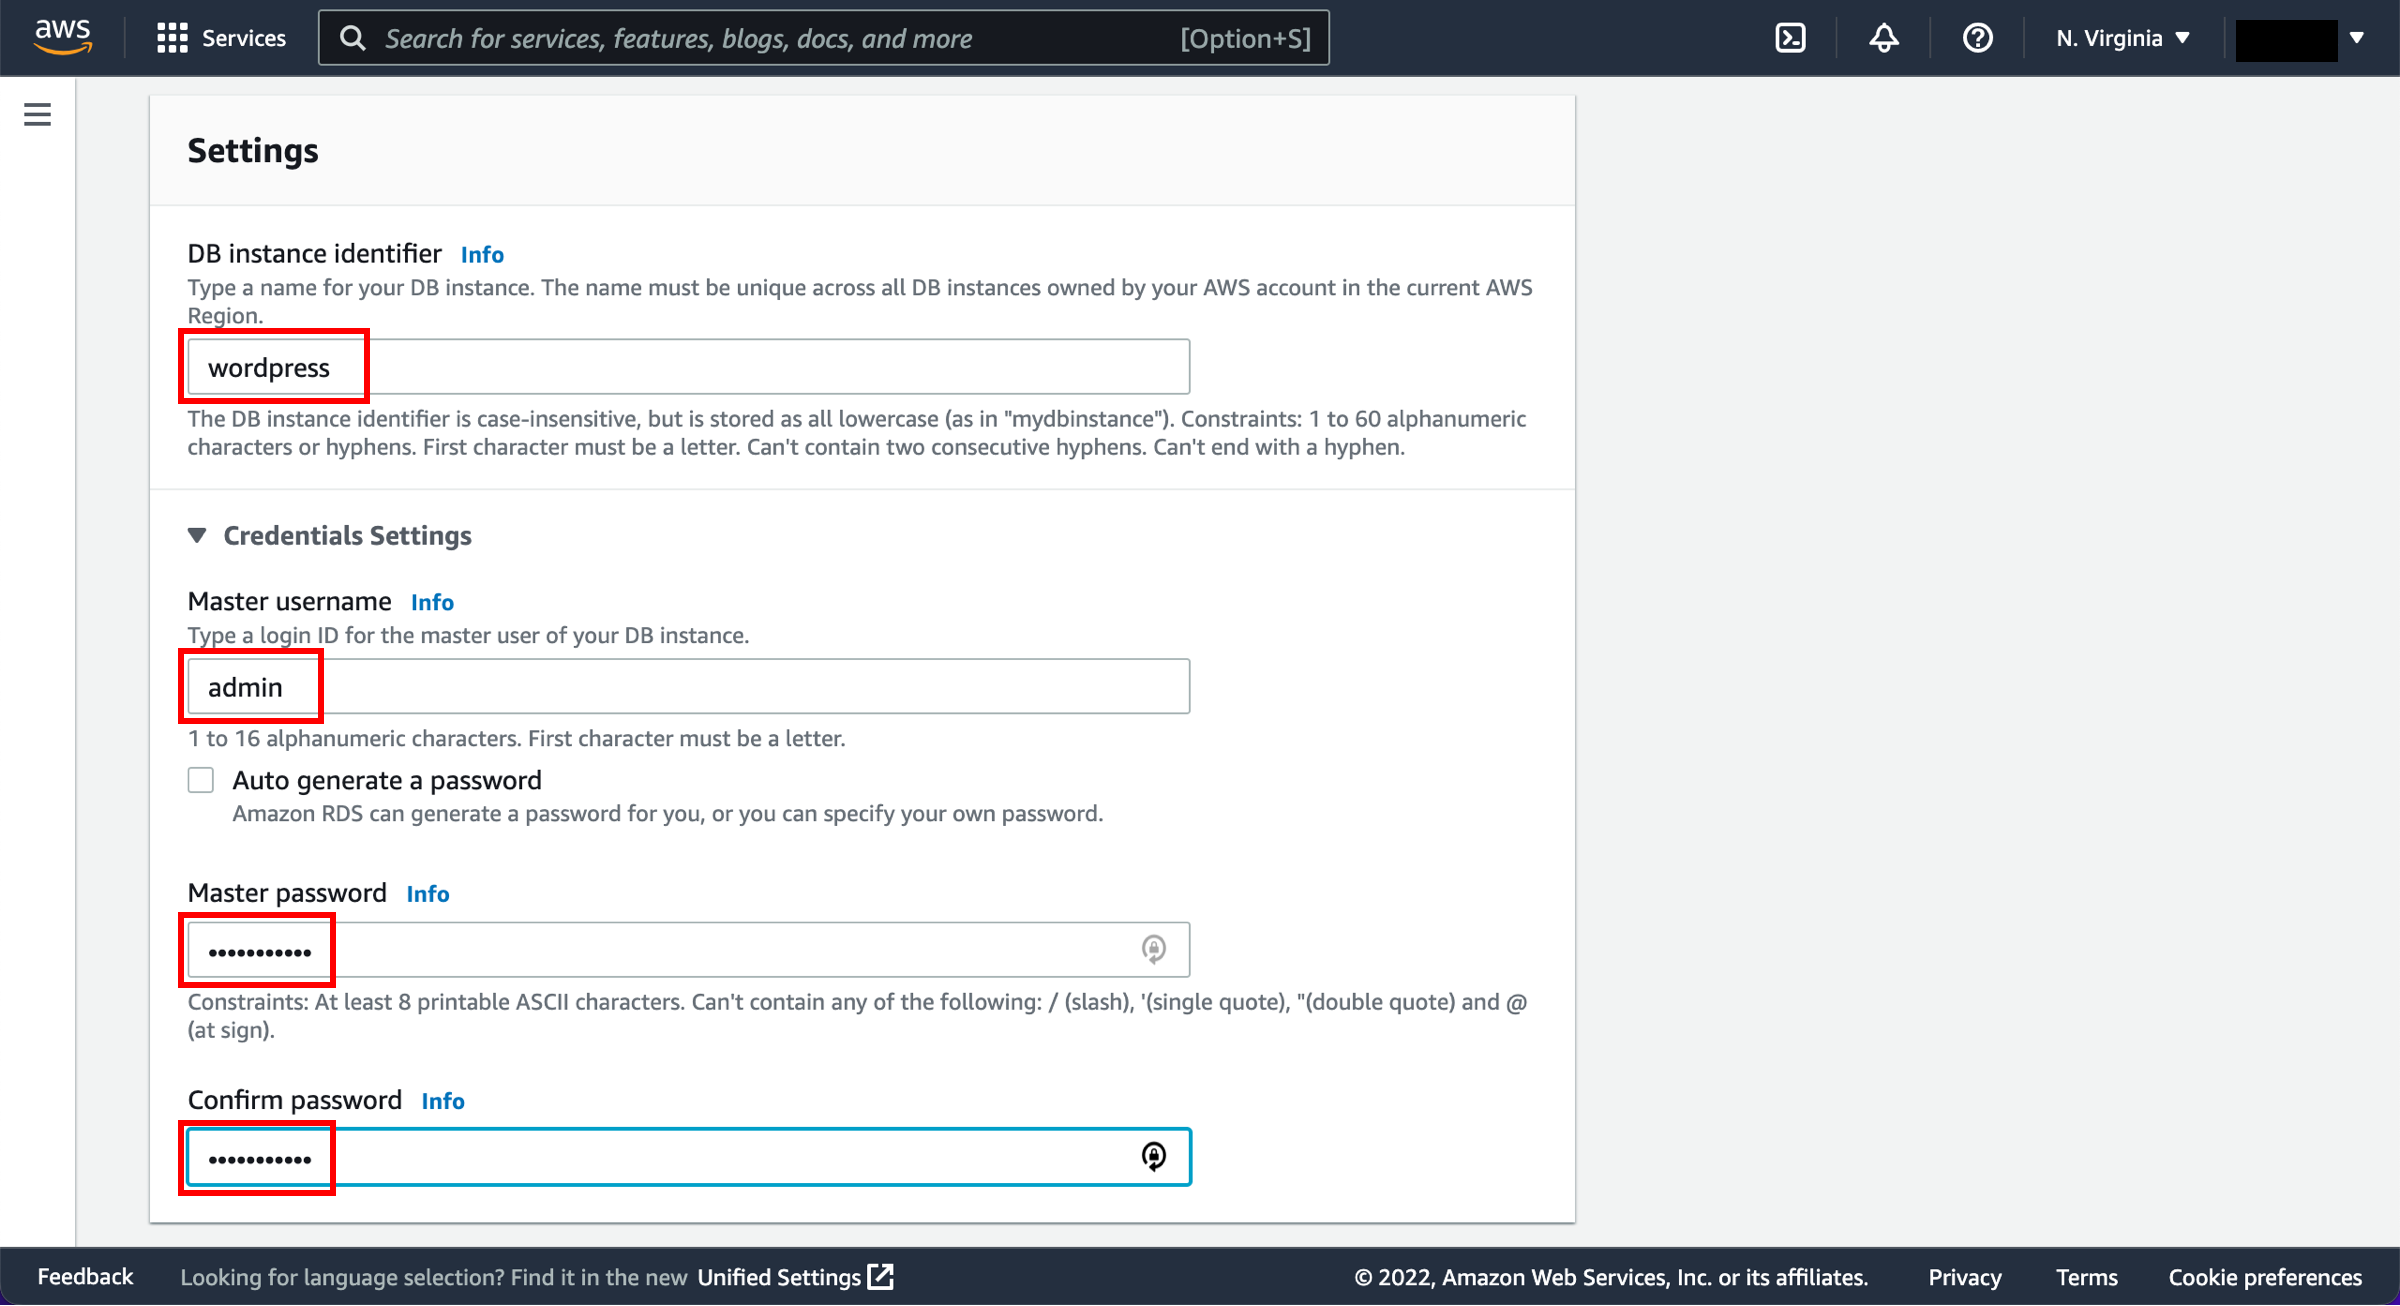Open the account menu dropdown arrow

click(x=2357, y=38)
